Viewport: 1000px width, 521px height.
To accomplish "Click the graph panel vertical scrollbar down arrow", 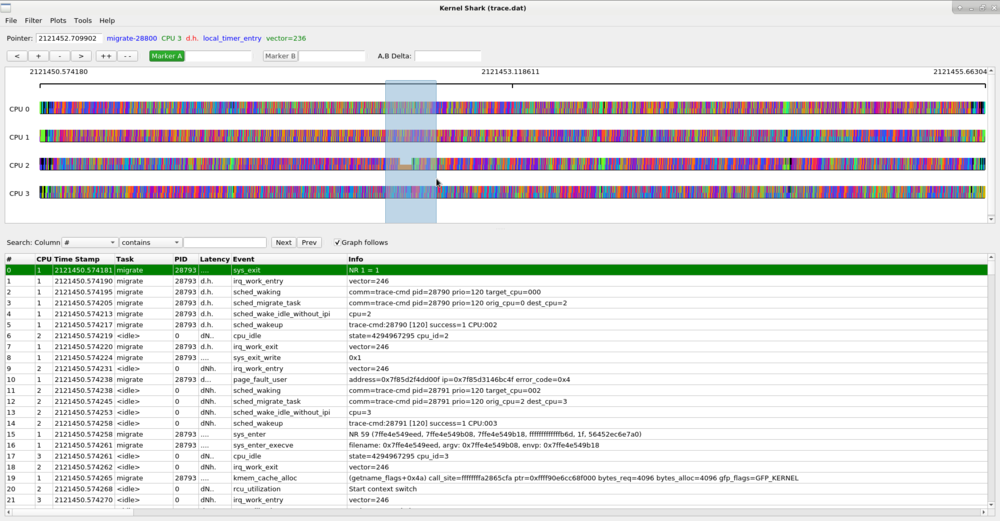I will [x=991, y=219].
